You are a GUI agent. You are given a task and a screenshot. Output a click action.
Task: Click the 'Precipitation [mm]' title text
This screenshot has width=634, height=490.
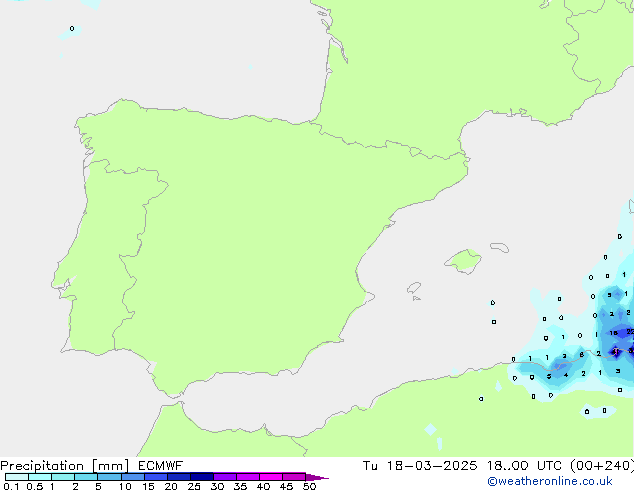click(x=64, y=466)
